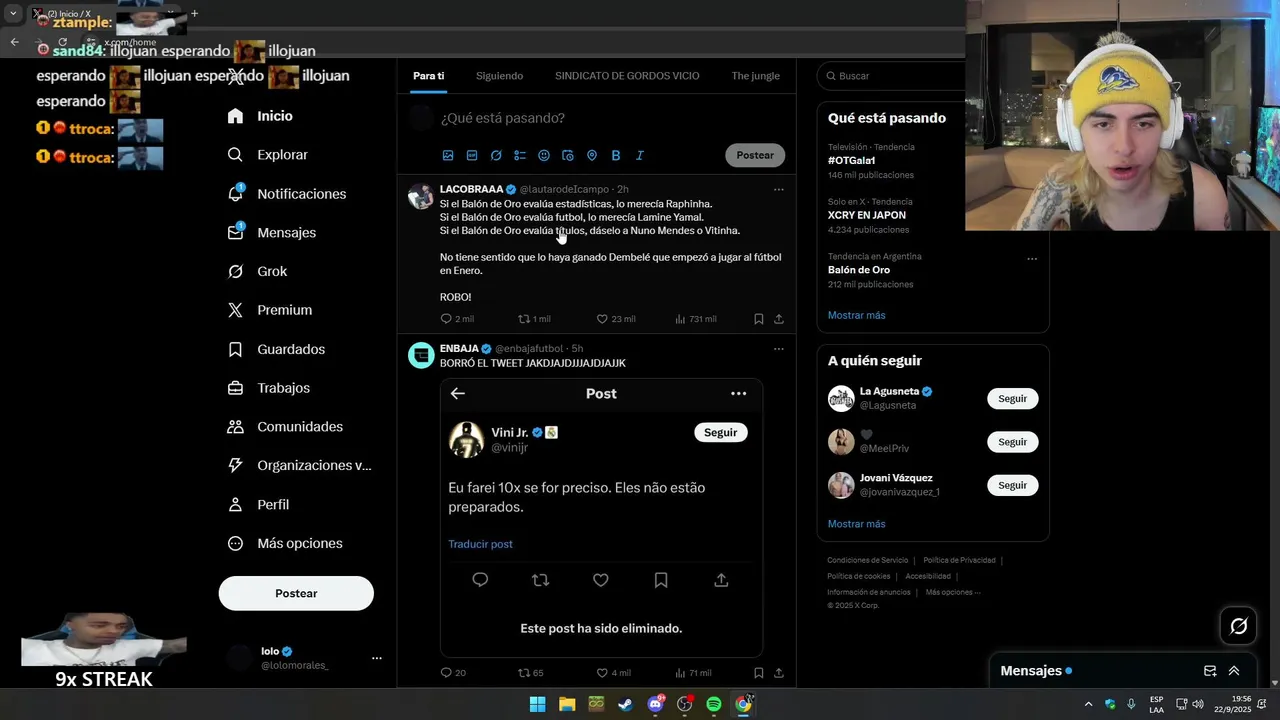This screenshot has height=720, width=1280.
Task: Open floating Grok button
Action: [x=1238, y=626]
